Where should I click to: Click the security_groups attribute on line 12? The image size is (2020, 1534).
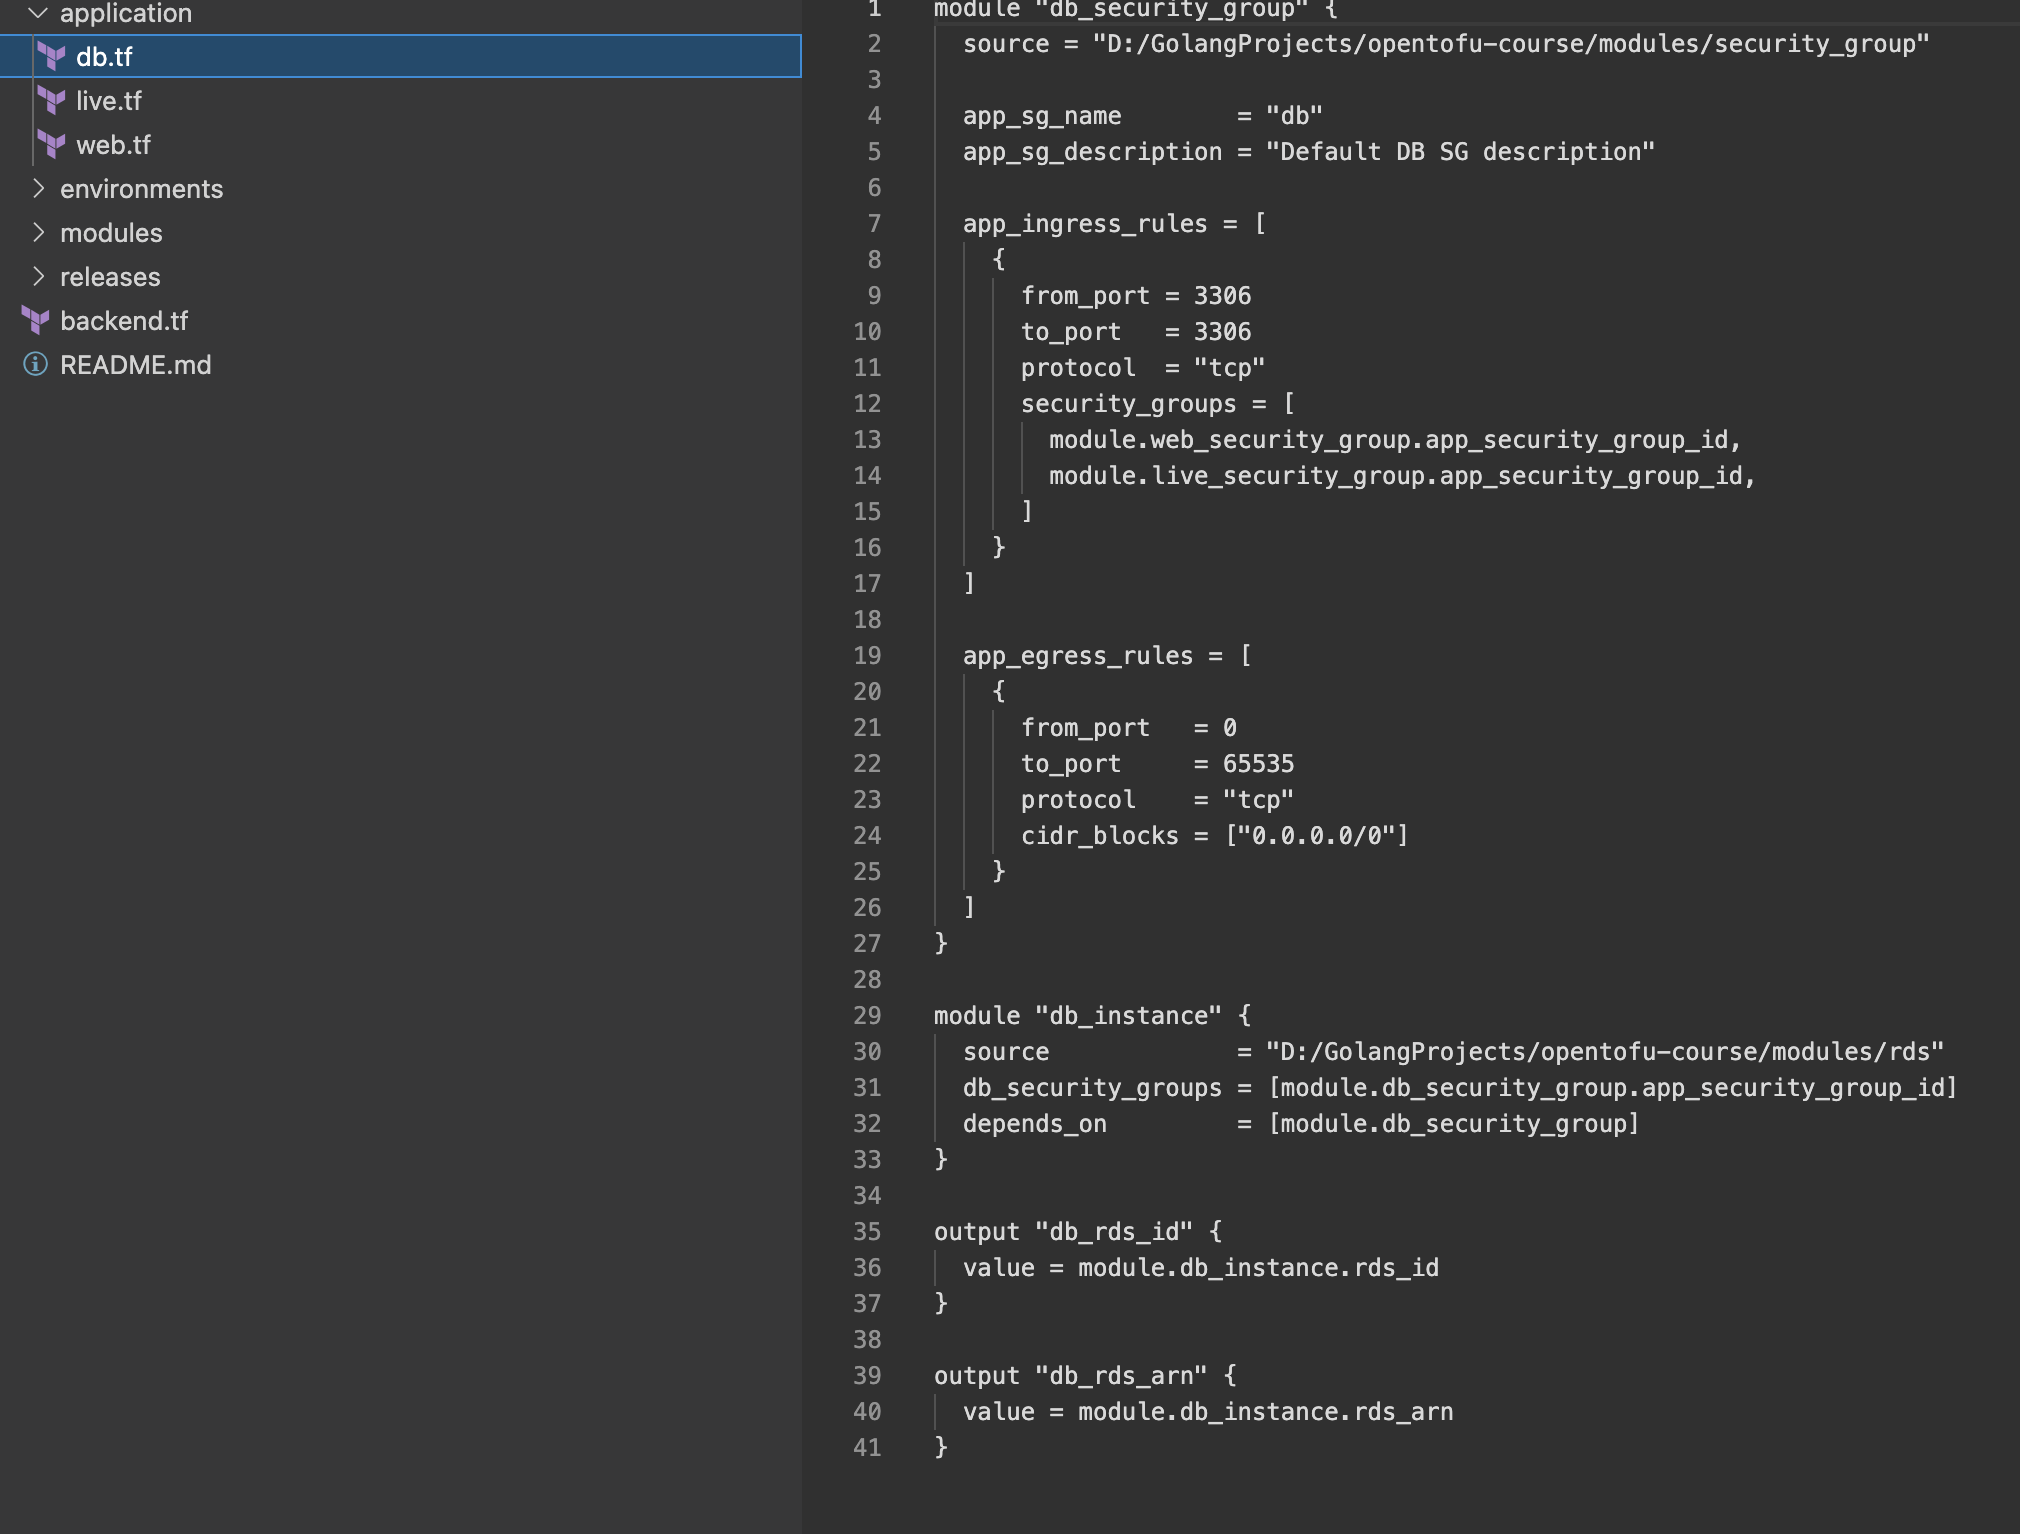pos(1128,404)
